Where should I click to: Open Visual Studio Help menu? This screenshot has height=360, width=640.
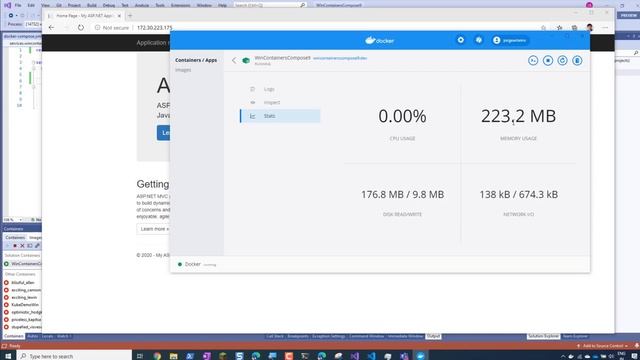(222, 5)
